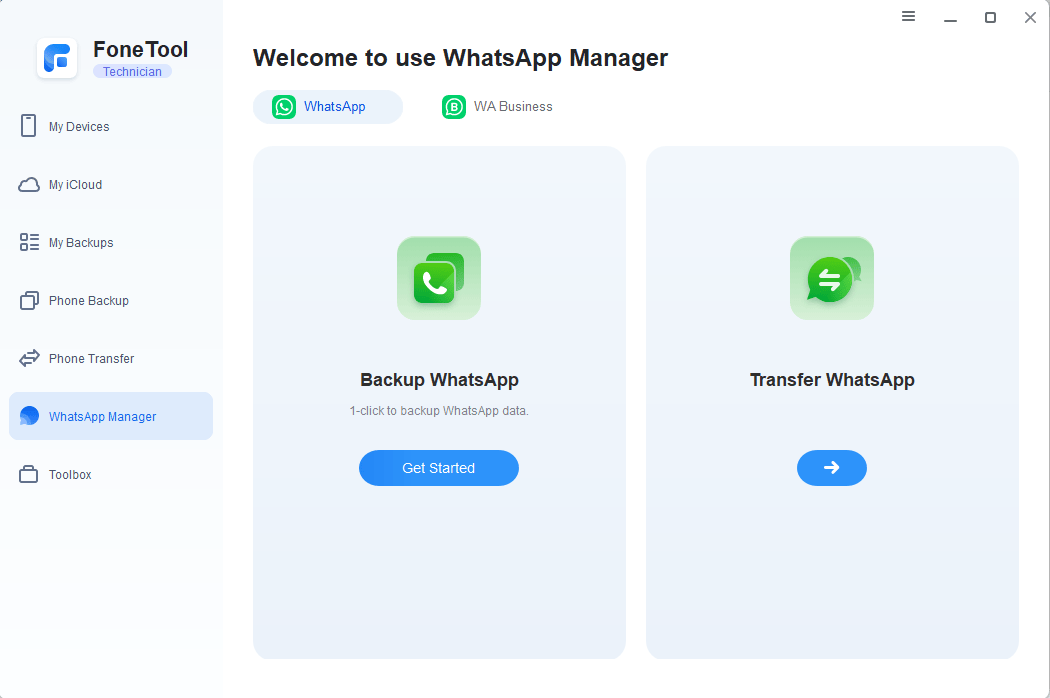This screenshot has height=698, width=1050.
Task: Click the Phone Backup copy icon
Action: [29, 301]
